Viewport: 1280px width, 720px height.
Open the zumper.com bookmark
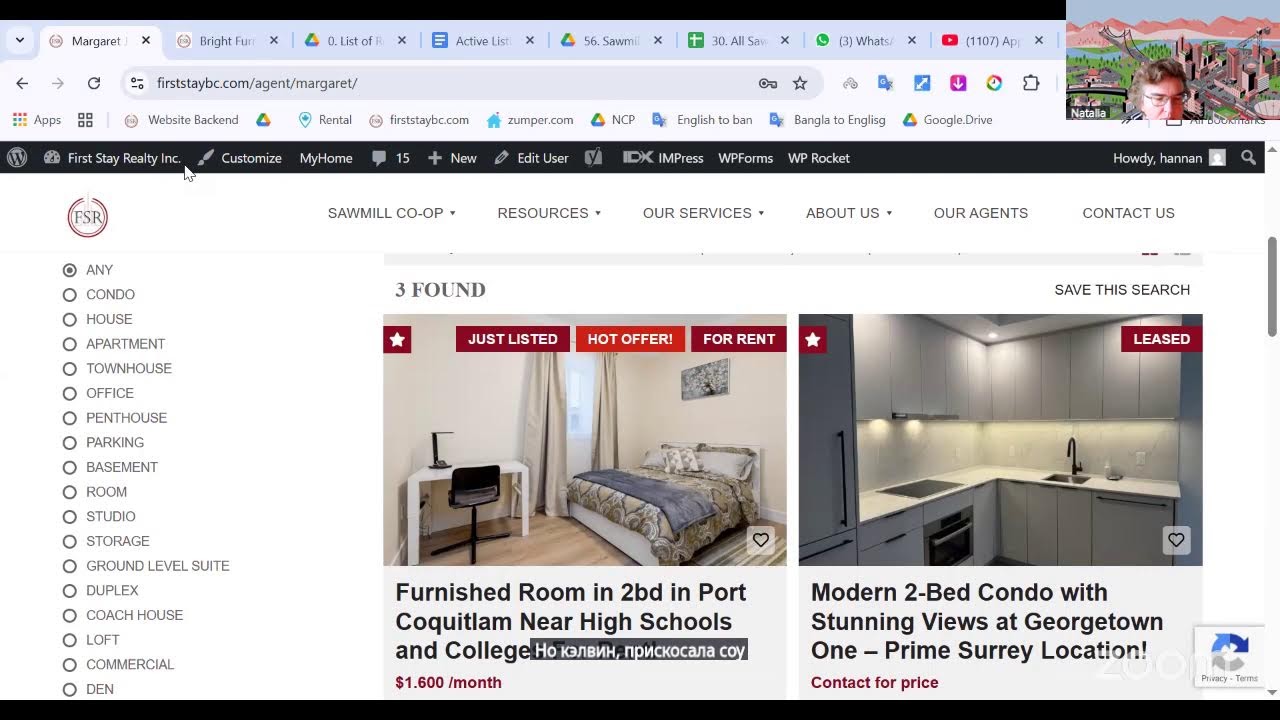coord(530,120)
